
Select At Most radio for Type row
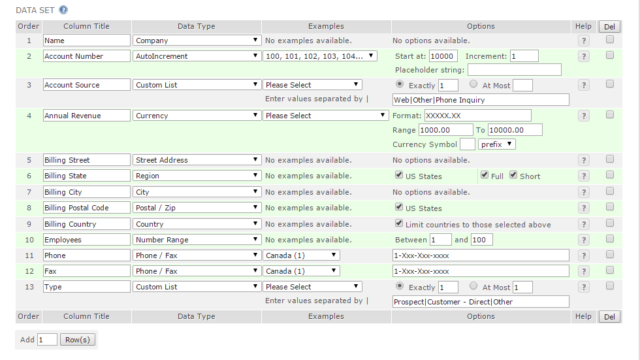pos(473,286)
